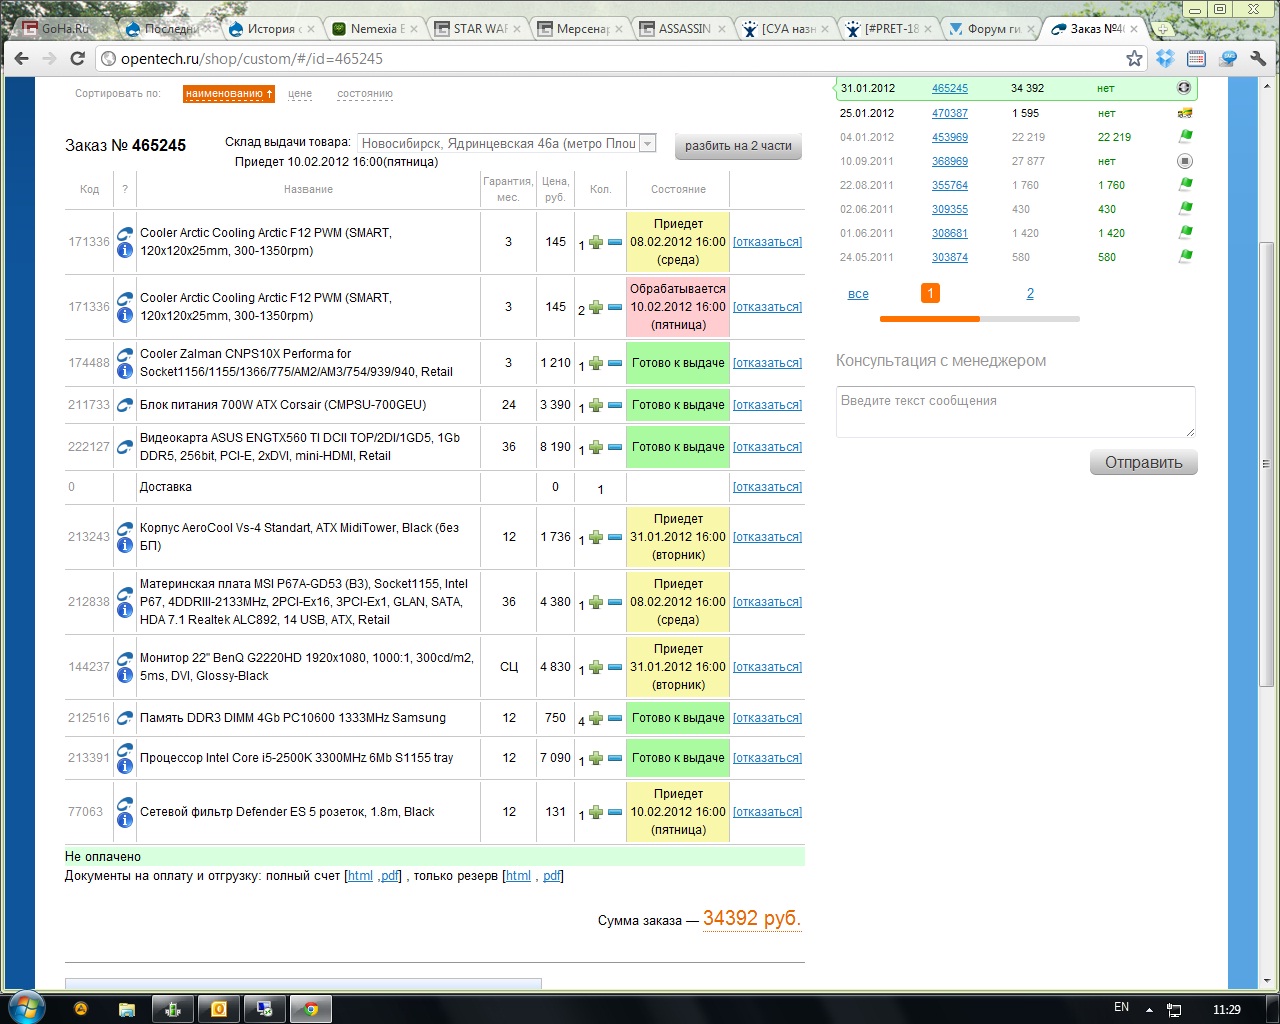The height and width of the screenshot is (1024, 1280).
Task: Toggle sorting by наименованию
Action: tap(229, 94)
